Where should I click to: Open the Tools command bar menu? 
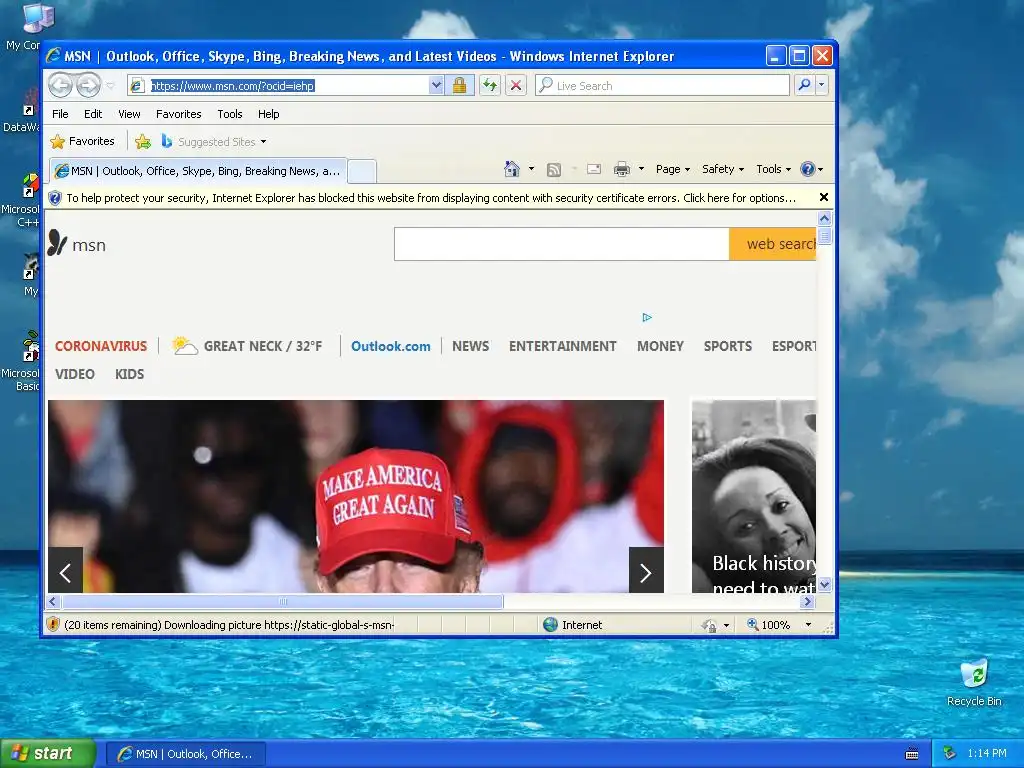coord(773,169)
